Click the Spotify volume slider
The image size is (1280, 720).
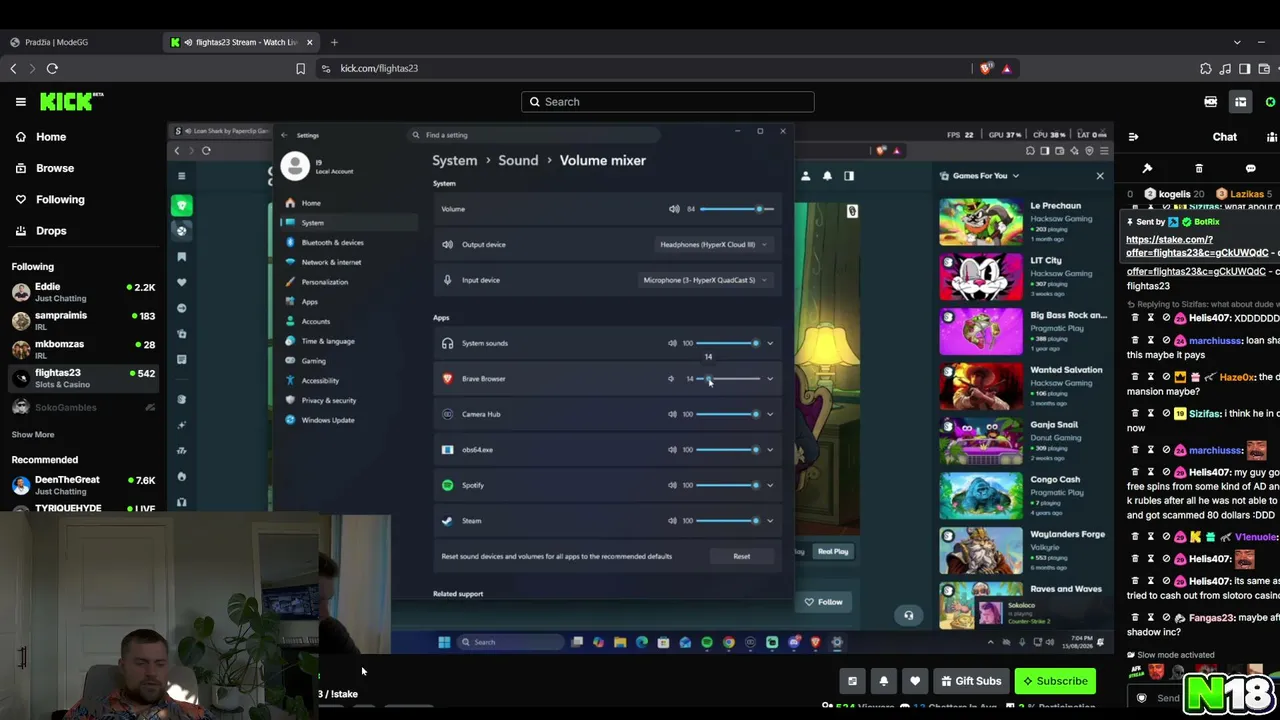[729, 485]
